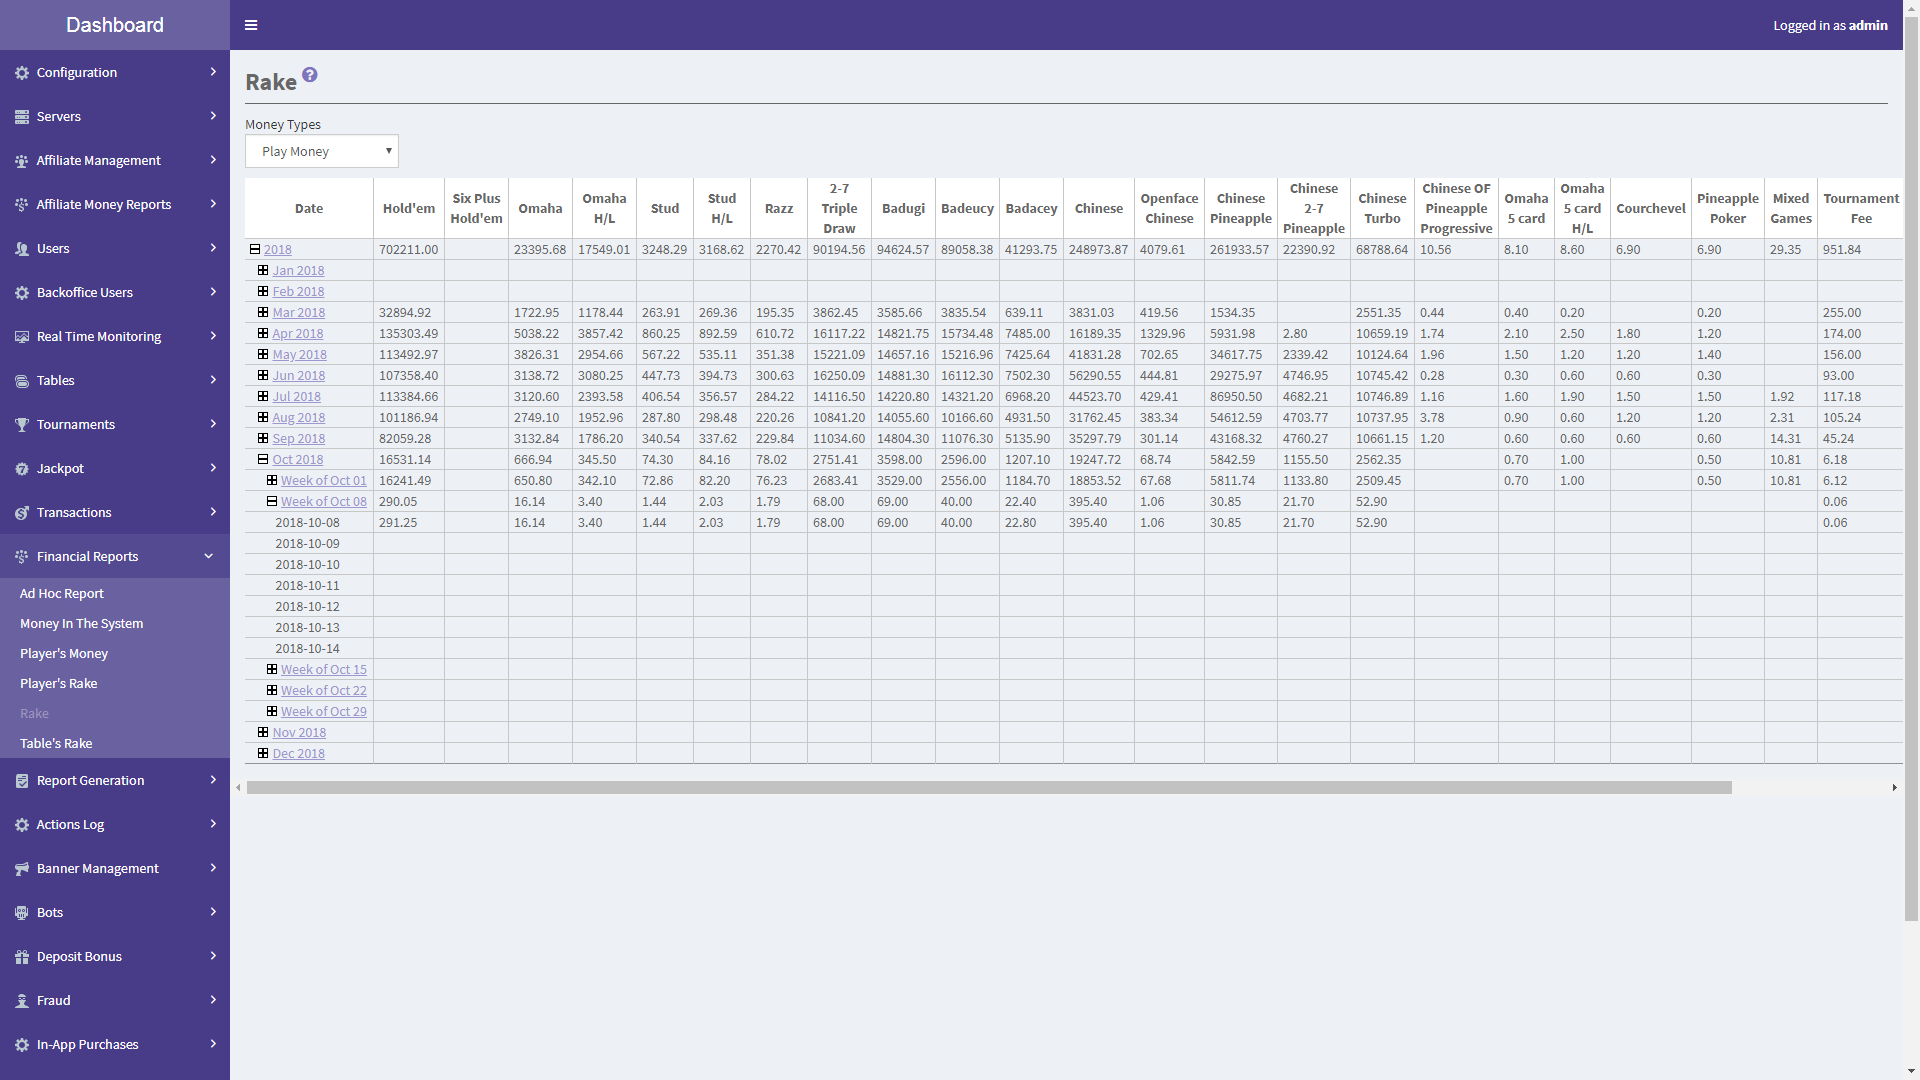This screenshot has width=1920, height=1080.
Task: Click the 2018-10-08 date row label
Action: [307, 522]
